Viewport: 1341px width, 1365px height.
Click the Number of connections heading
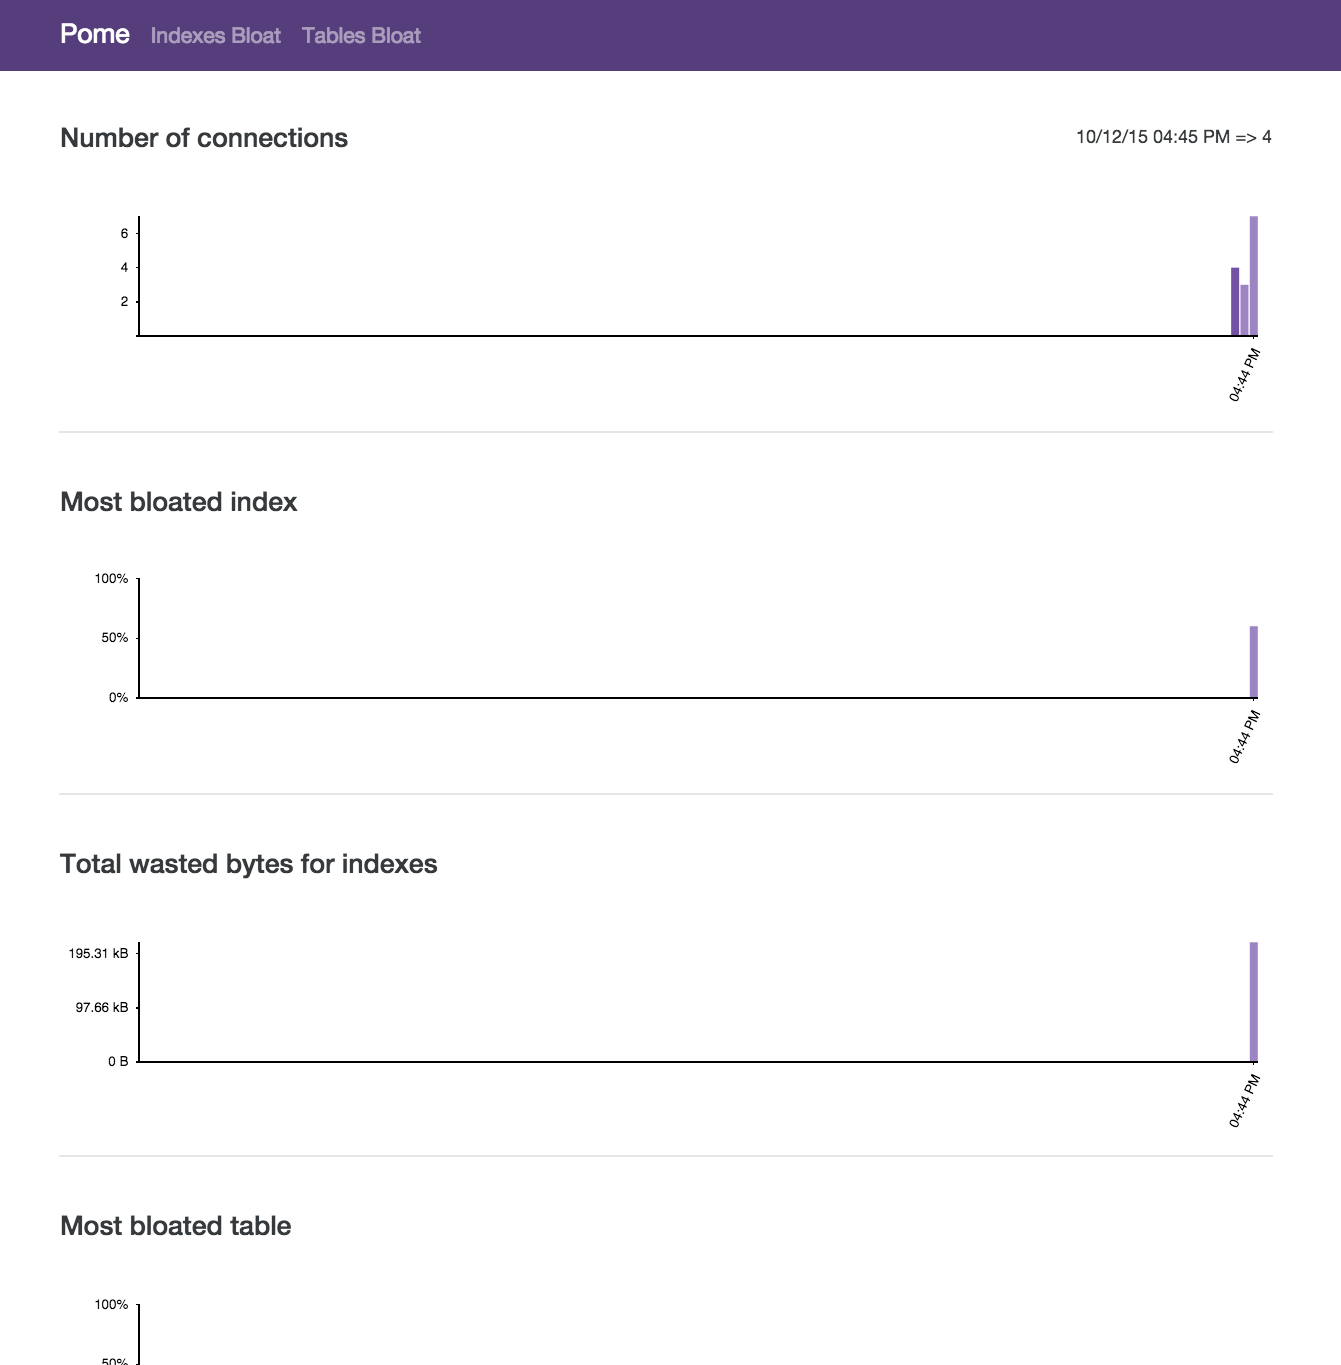(204, 138)
